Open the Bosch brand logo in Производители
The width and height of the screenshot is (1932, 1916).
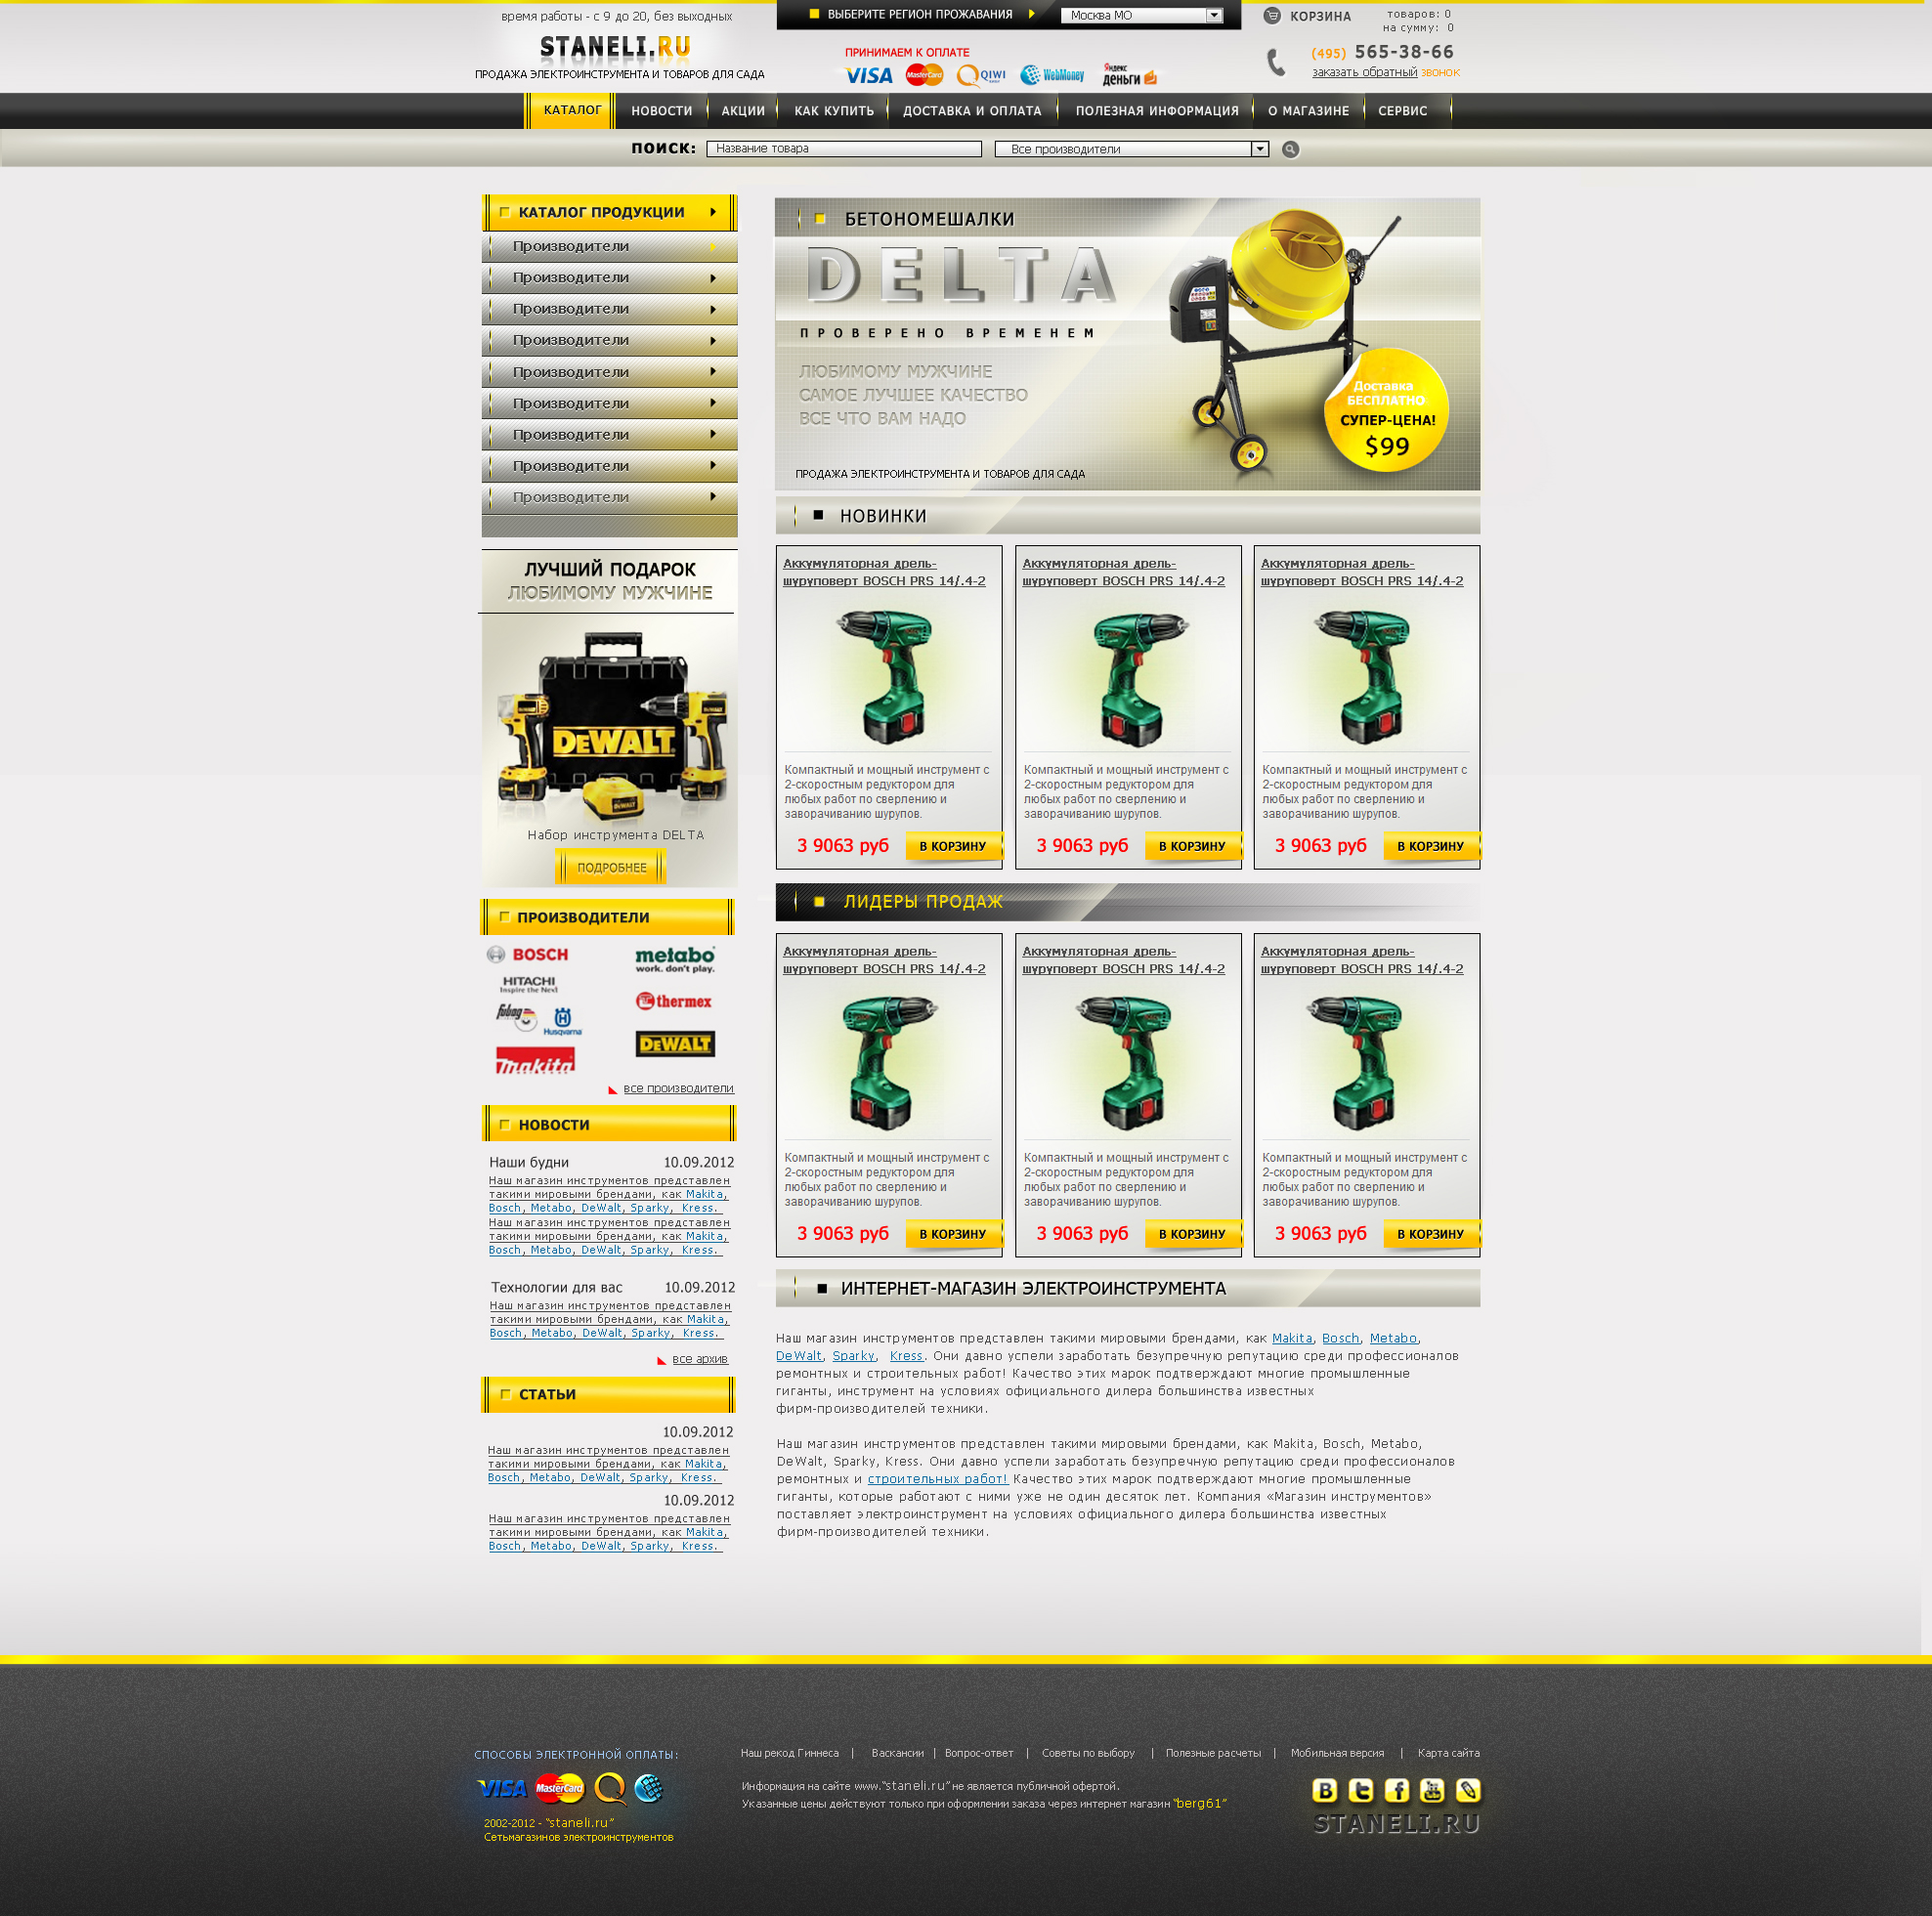pyautogui.click(x=528, y=954)
